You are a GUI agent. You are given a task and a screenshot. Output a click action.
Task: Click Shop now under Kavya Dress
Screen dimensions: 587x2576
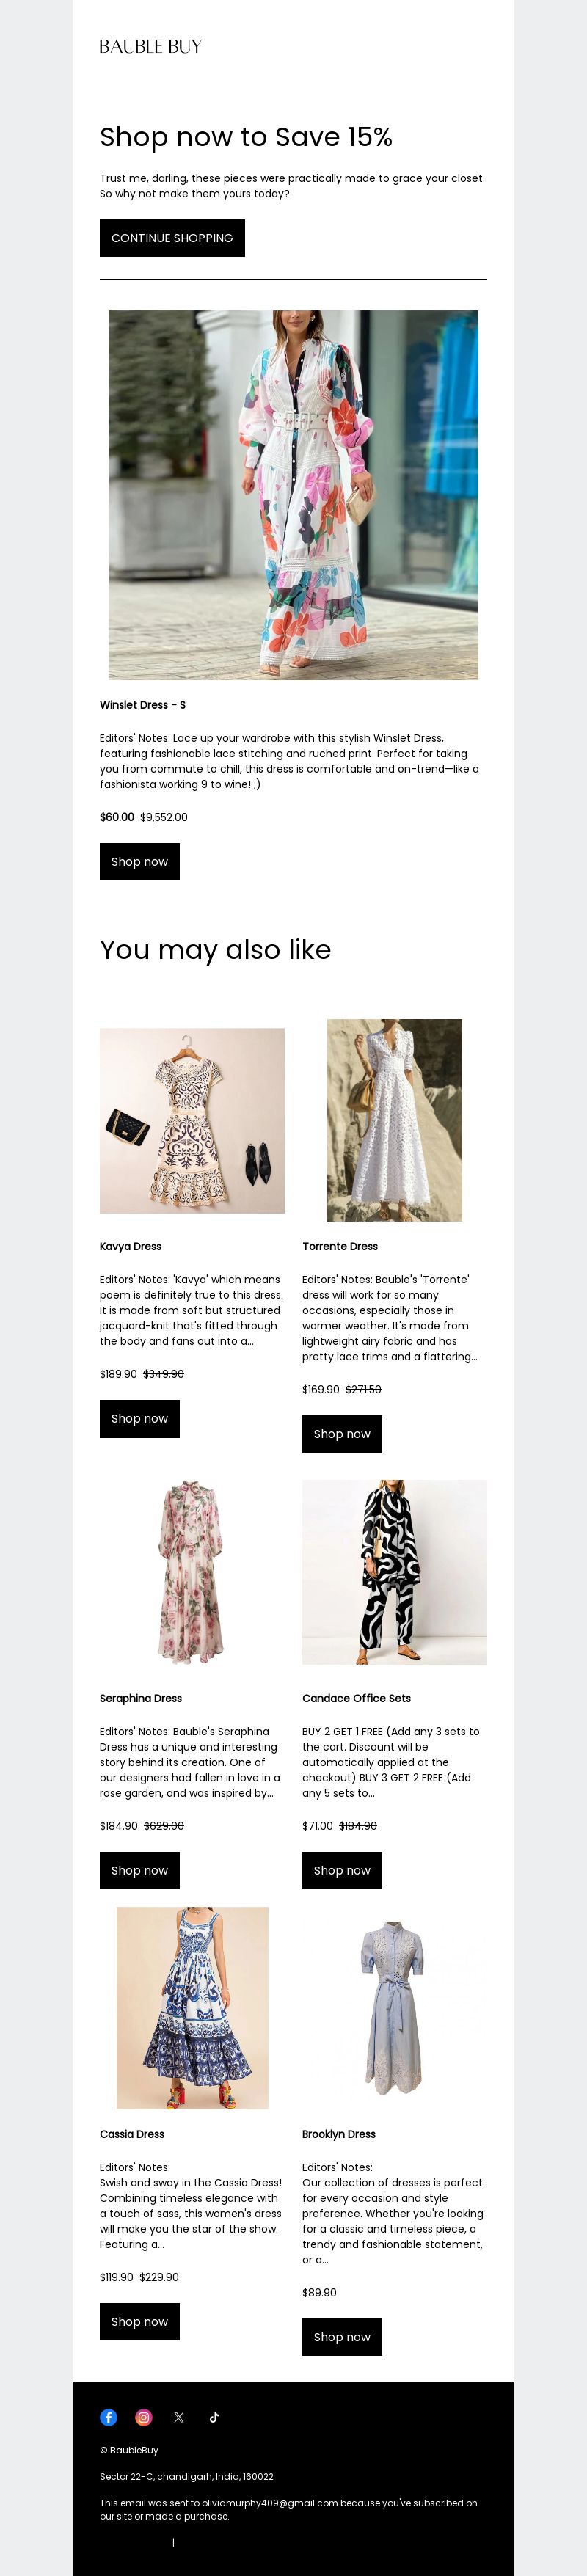click(x=140, y=1418)
